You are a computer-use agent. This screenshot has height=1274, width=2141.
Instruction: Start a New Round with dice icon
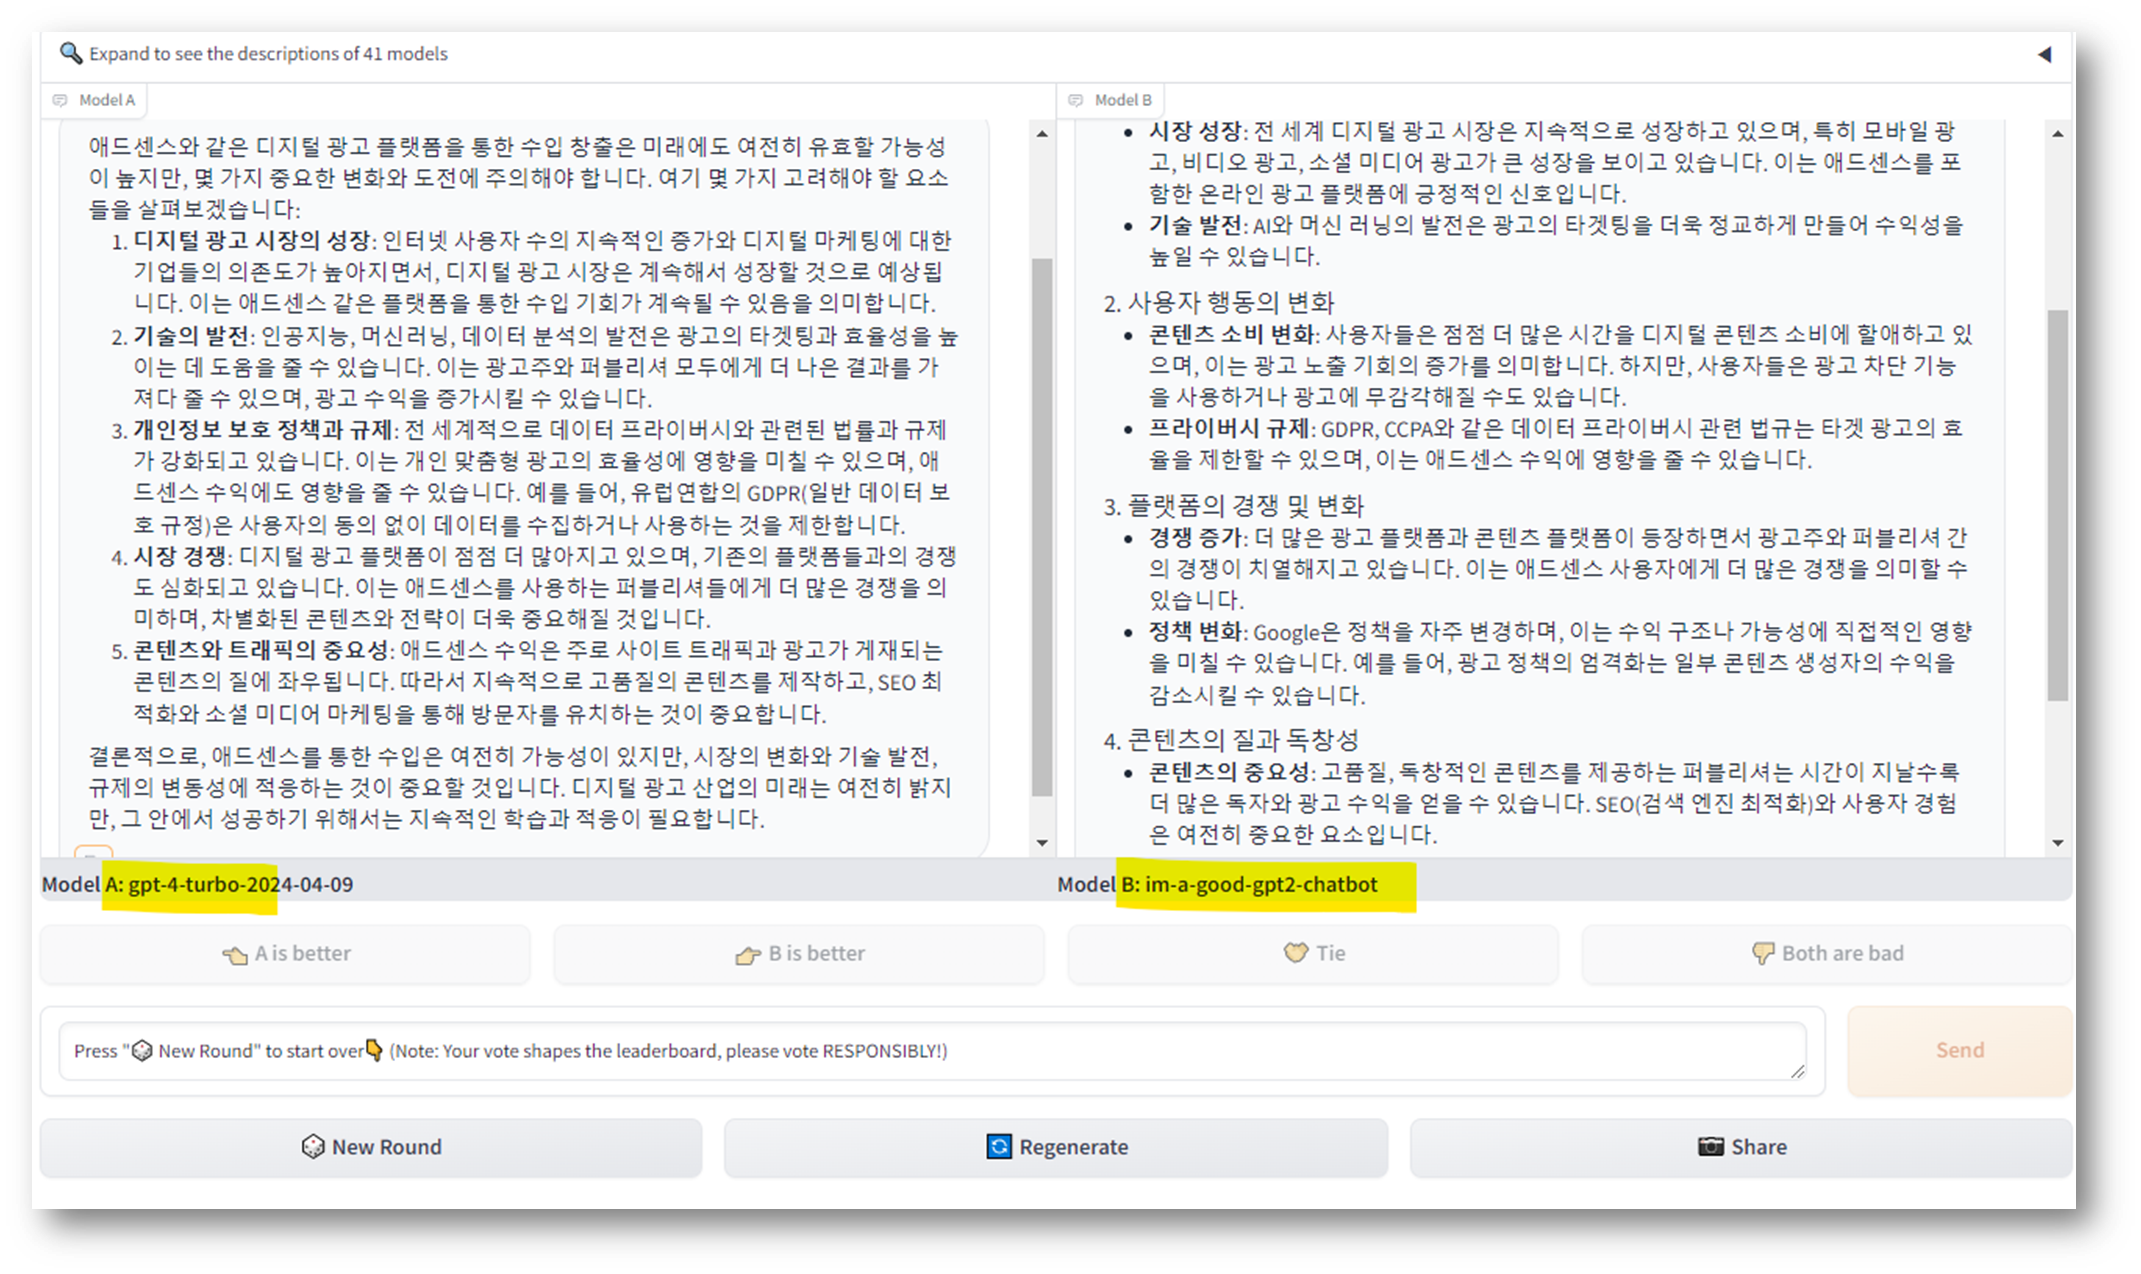click(x=313, y=1147)
